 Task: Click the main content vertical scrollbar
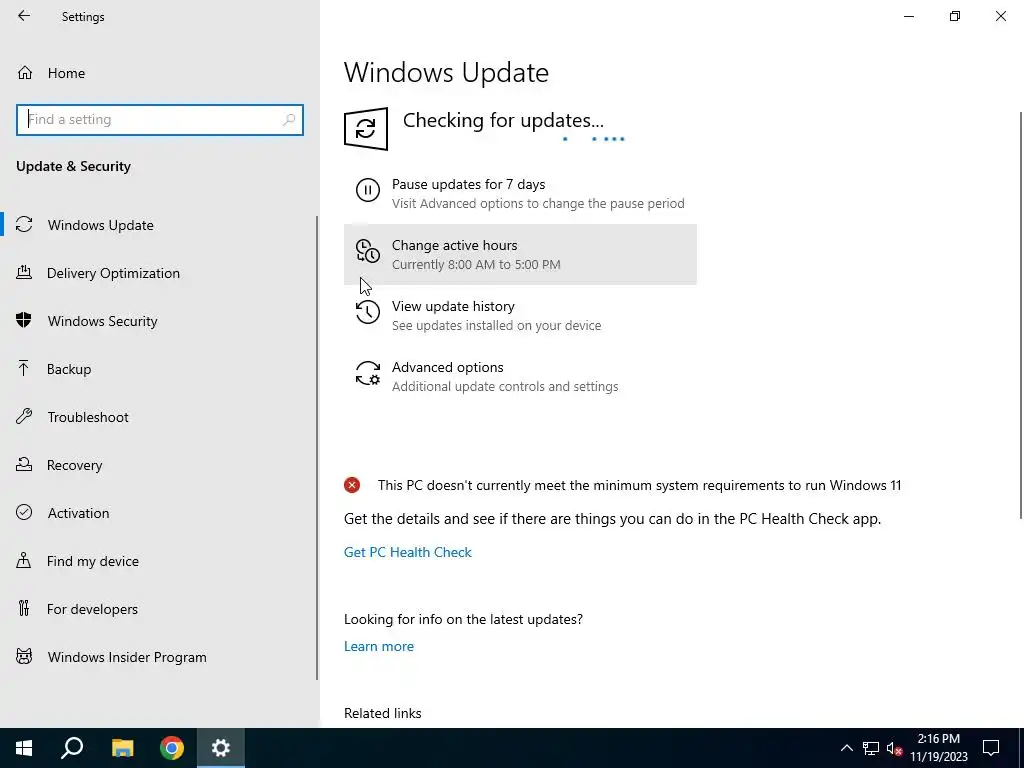click(x=1021, y=315)
